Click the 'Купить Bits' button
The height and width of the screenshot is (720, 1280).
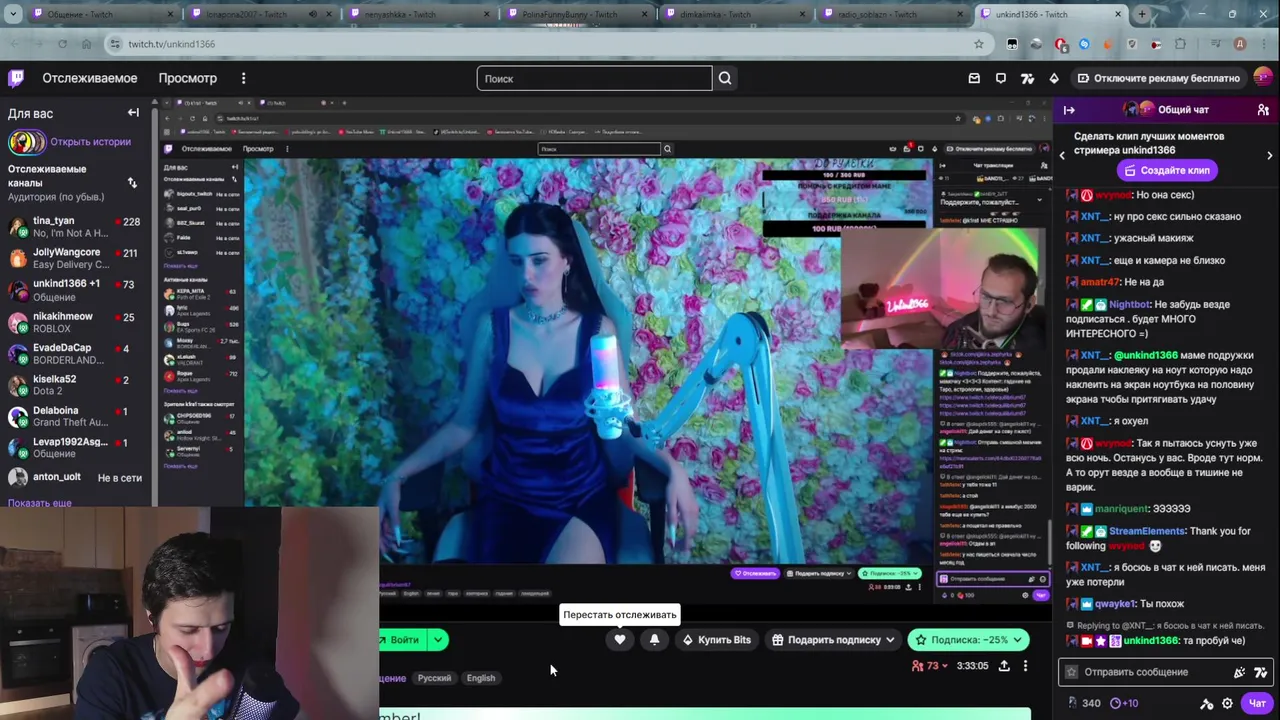point(716,640)
